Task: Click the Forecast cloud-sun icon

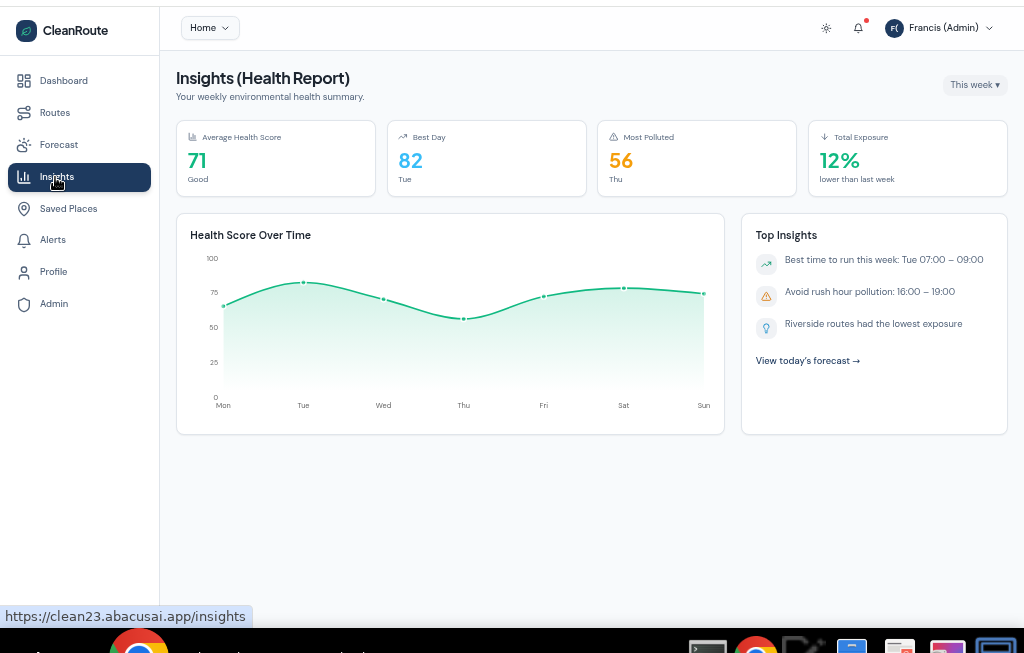Action: click(24, 145)
